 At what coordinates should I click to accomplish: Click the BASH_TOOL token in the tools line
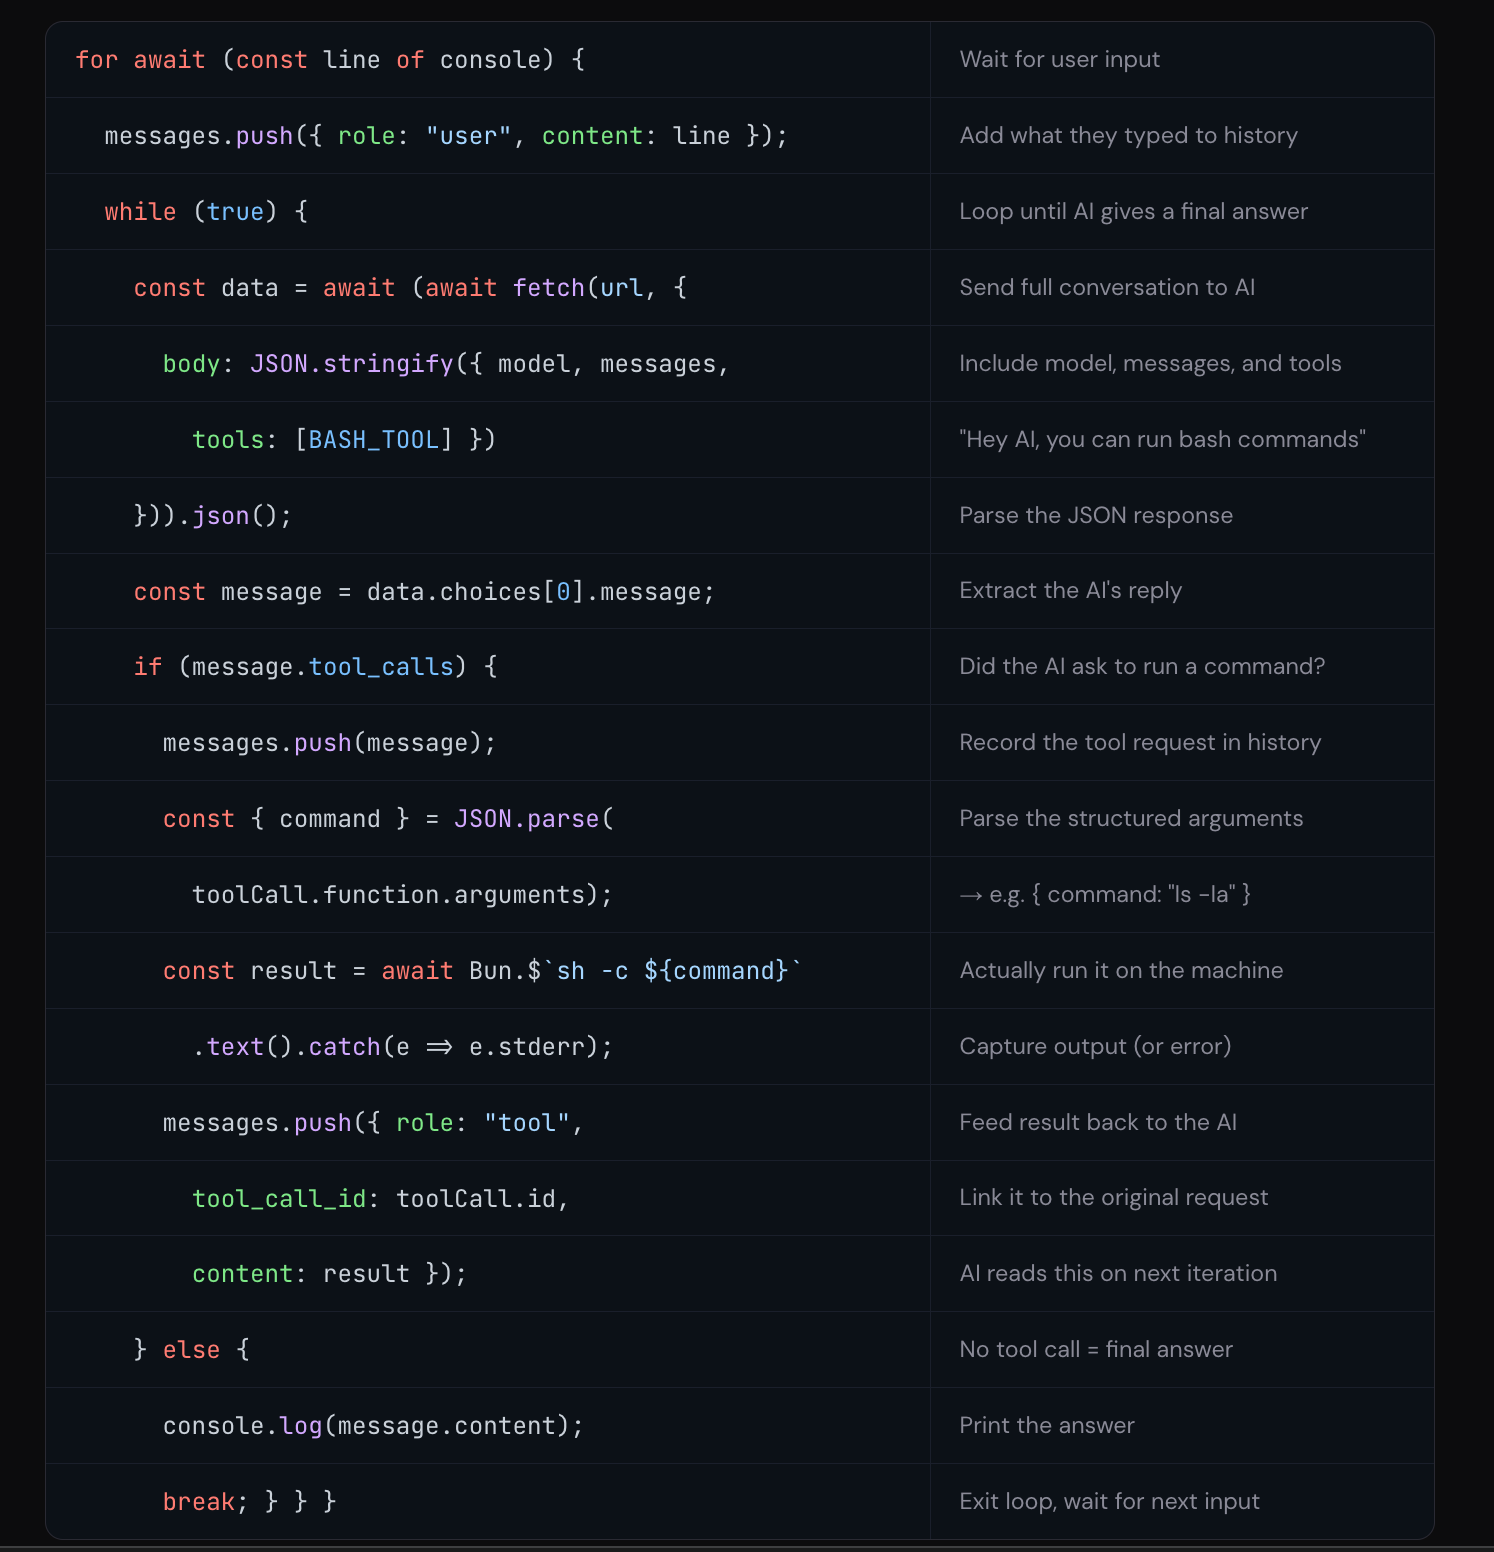(x=374, y=440)
